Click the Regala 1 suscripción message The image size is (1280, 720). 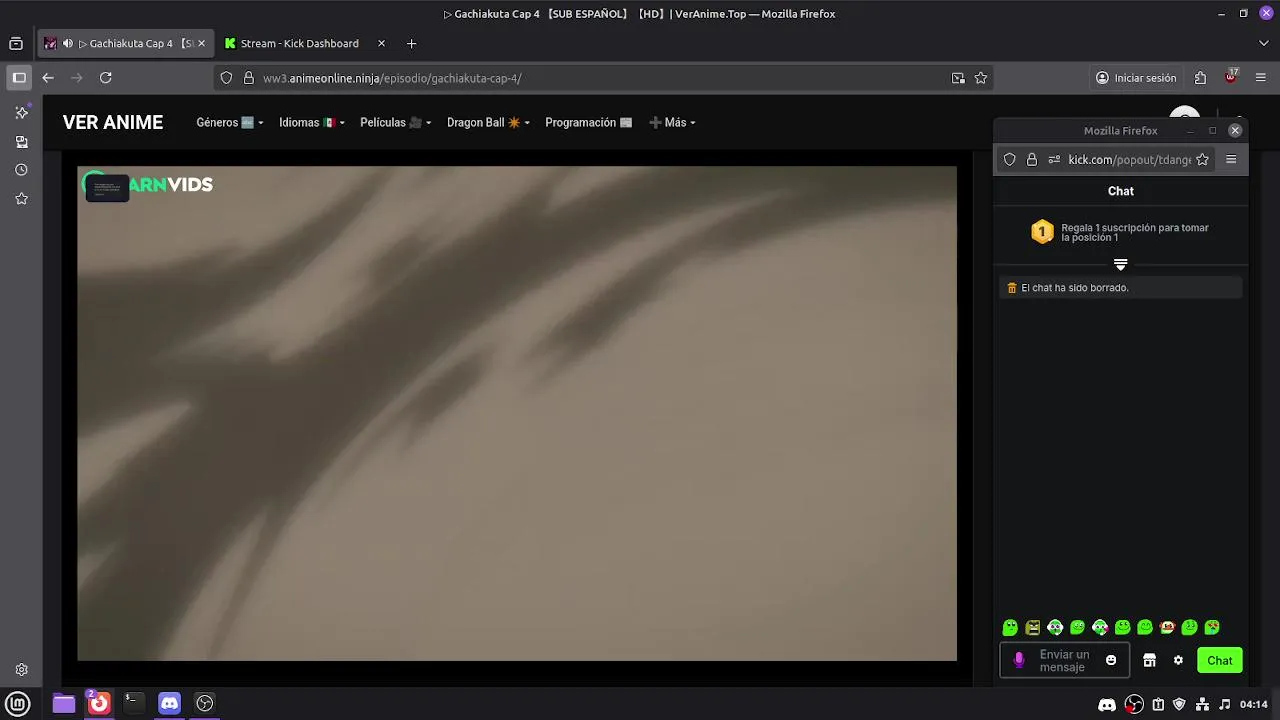(1135, 232)
